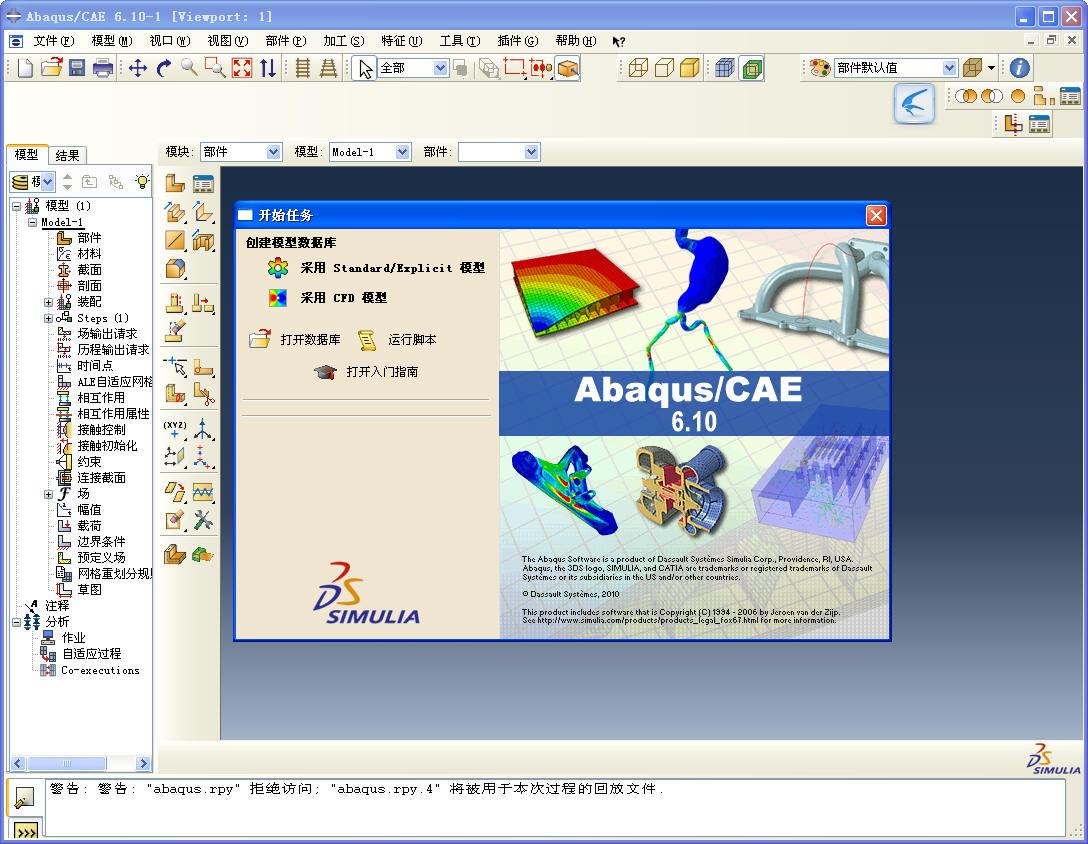This screenshot has width=1088, height=844.
Task: Click the Repair tools wrench icon
Action: coord(203,520)
